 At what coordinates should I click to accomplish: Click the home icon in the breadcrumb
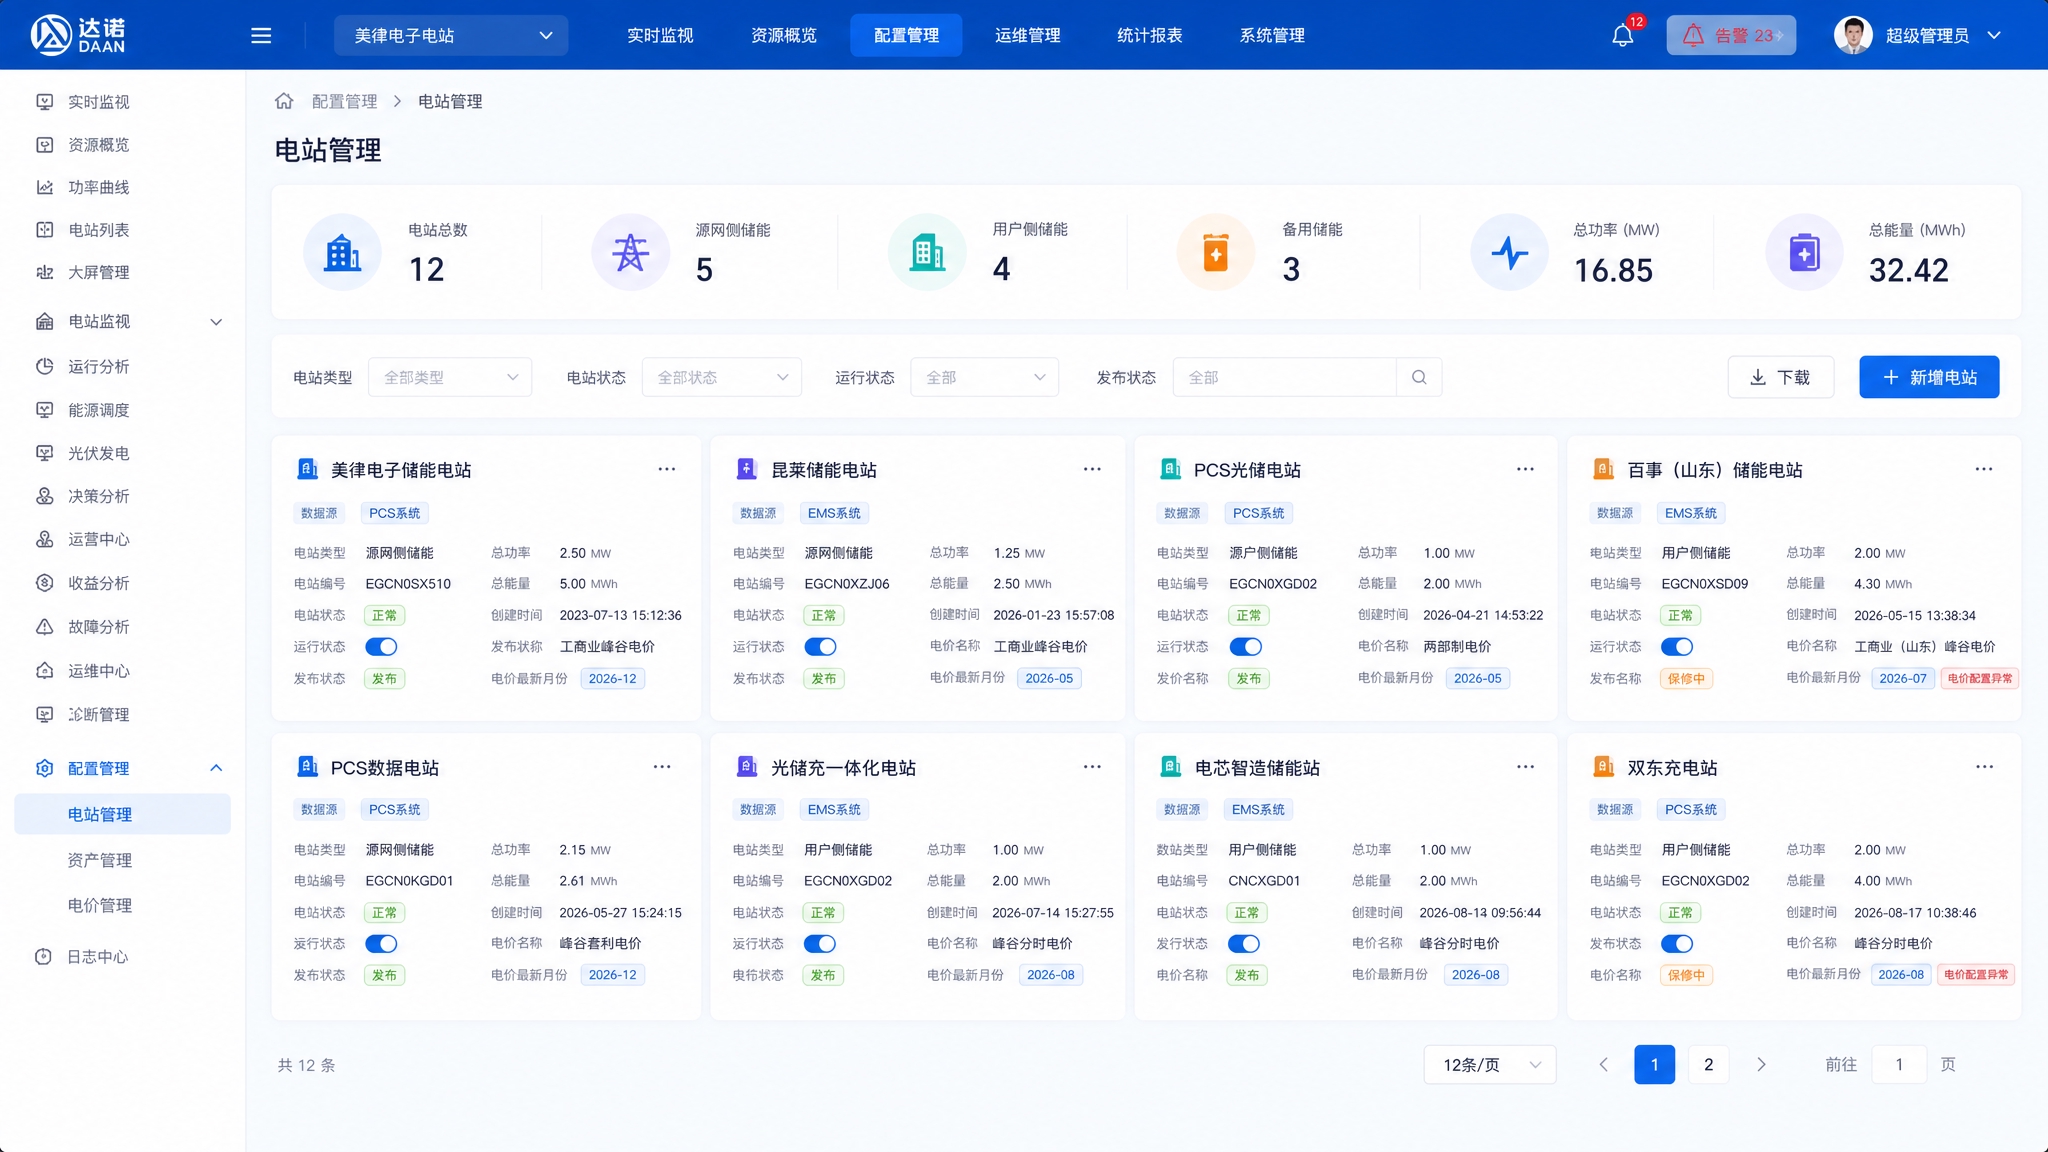pyautogui.click(x=284, y=101)
